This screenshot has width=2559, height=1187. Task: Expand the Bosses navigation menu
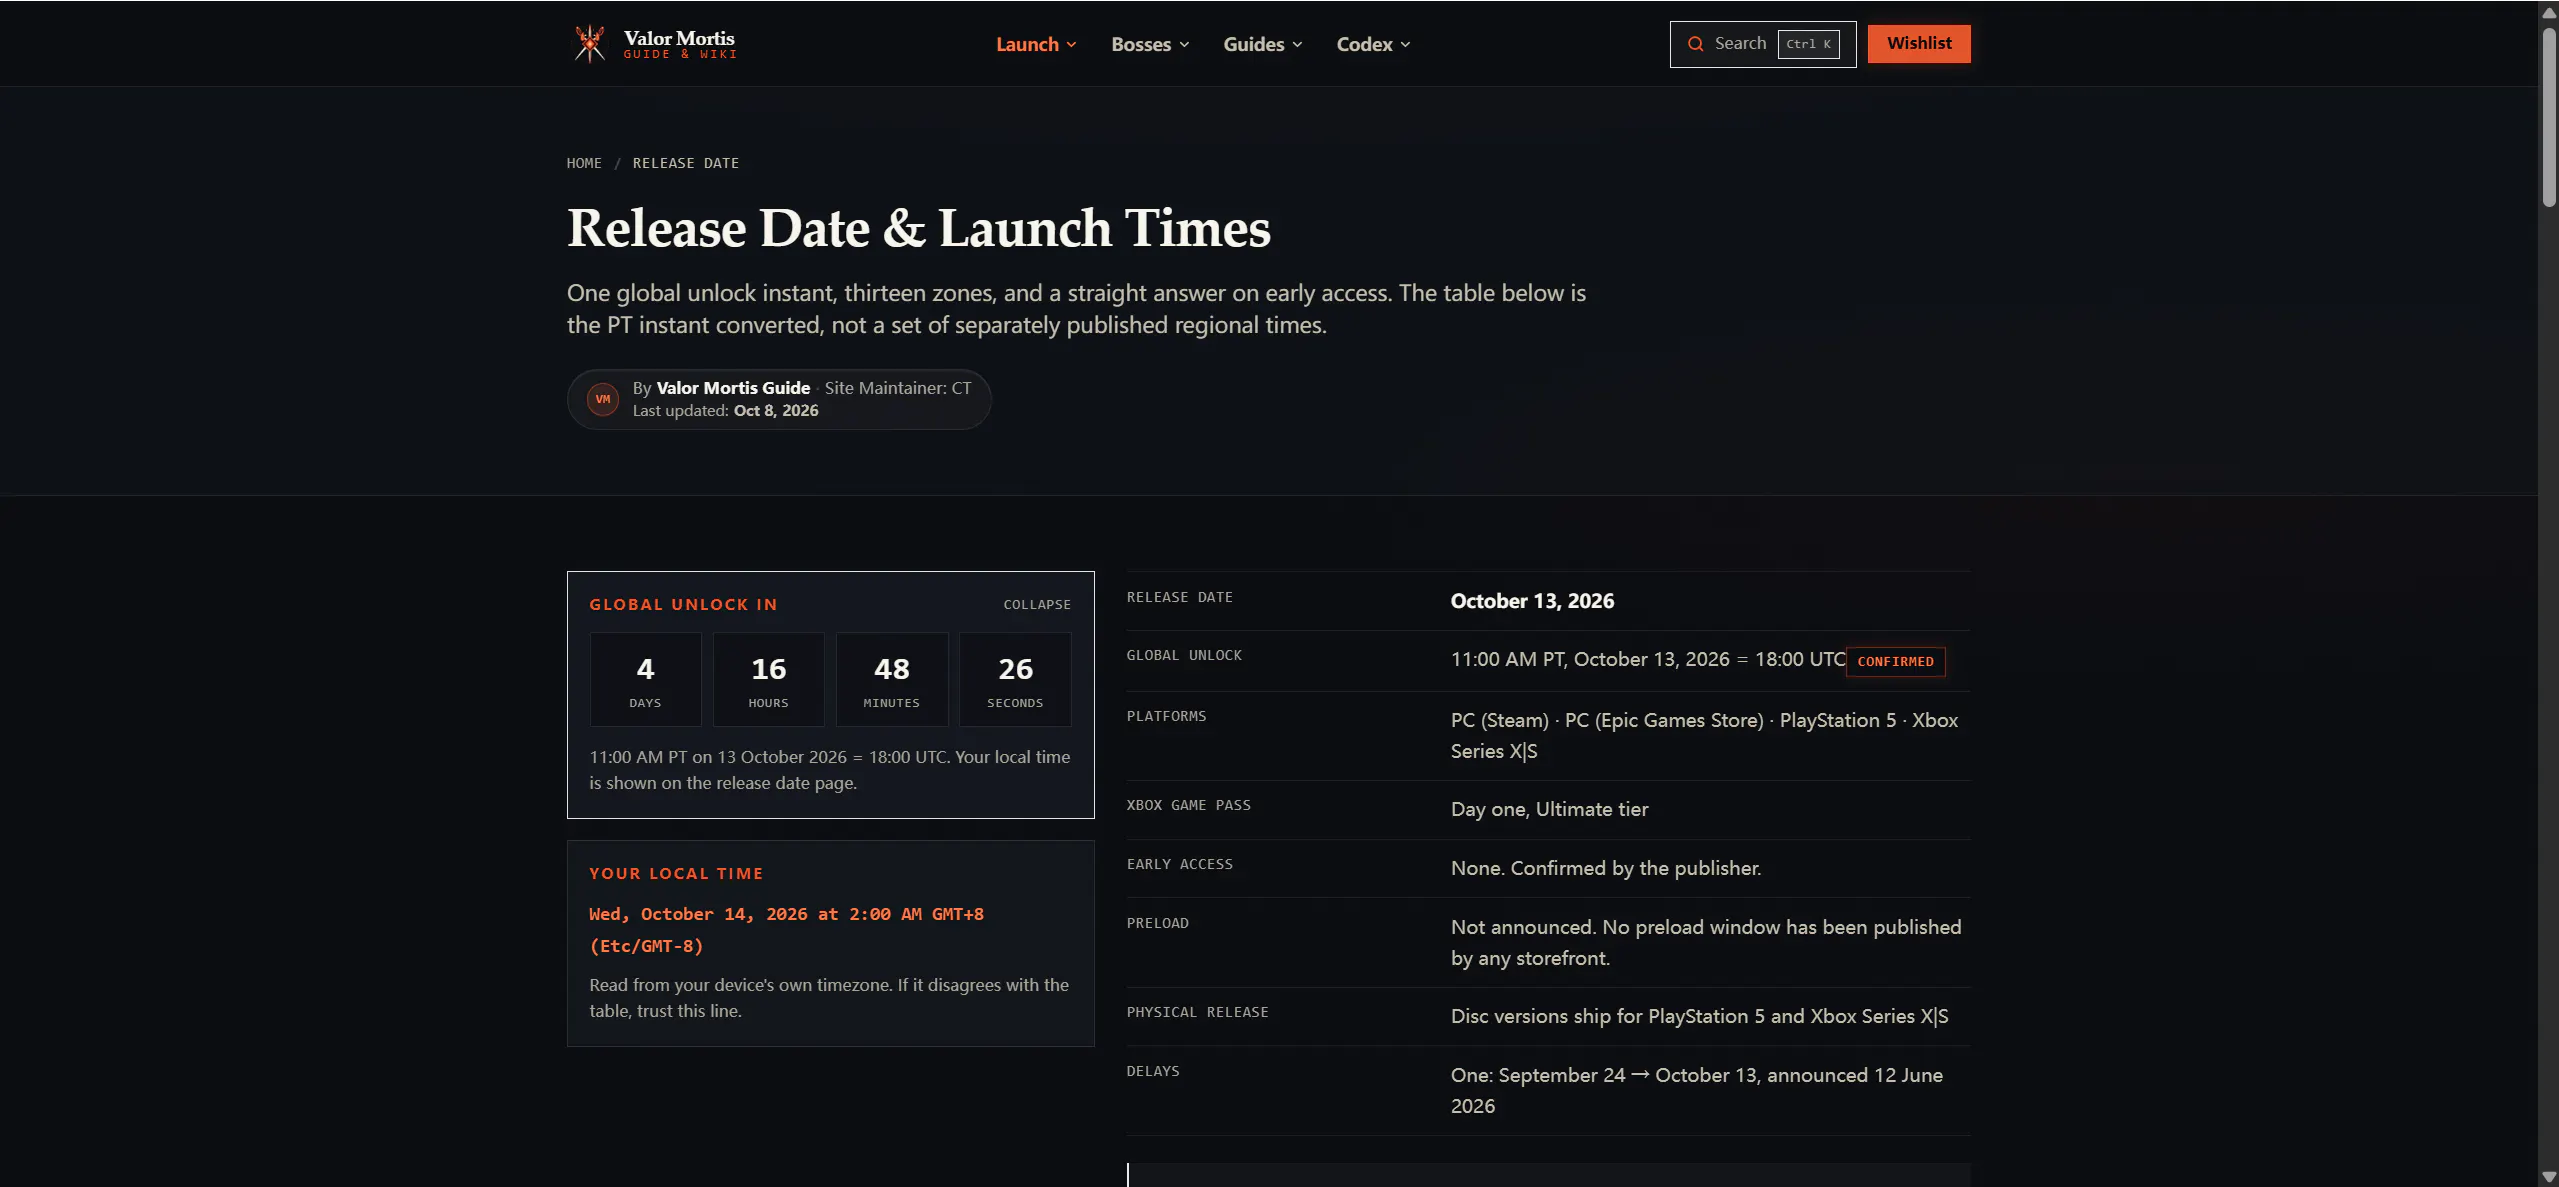coord(1150,44)
